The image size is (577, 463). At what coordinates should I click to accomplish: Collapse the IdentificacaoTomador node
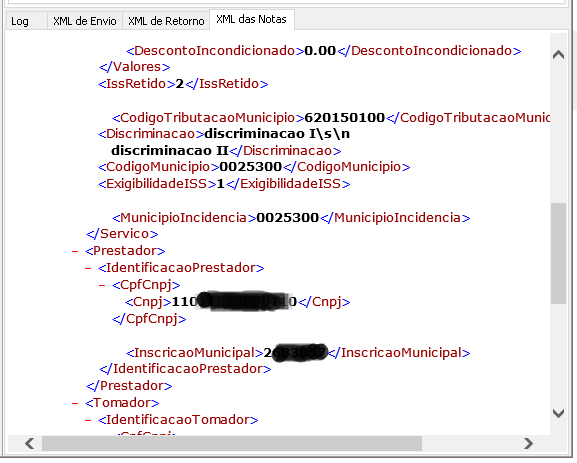point(88,420)
